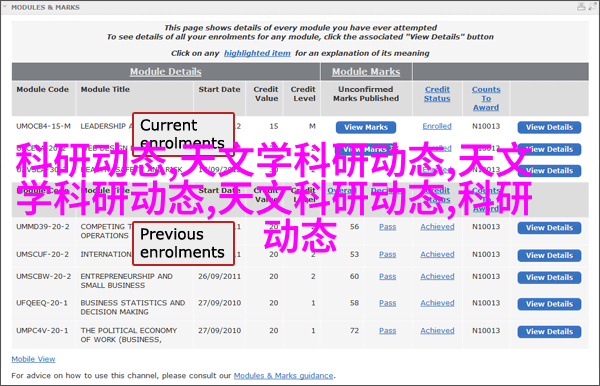
Task: Click View Details for UFQEEQ-20-1
Action: [549, 304]
